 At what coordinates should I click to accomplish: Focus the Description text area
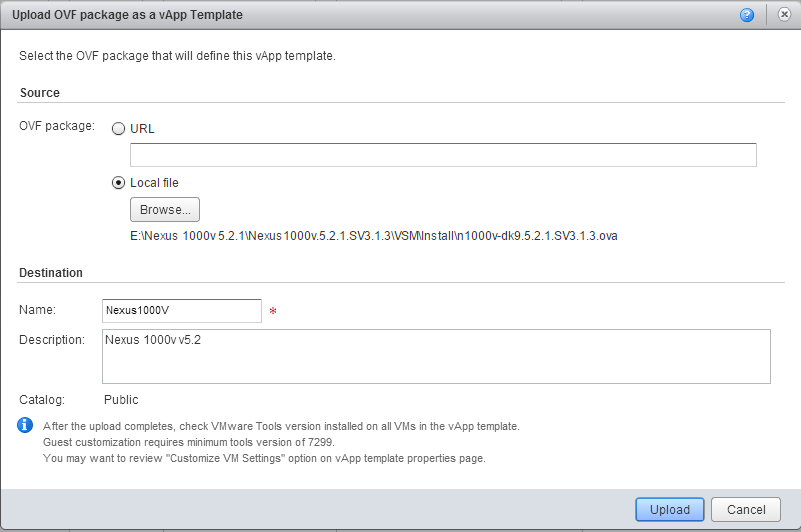(437, 356)
